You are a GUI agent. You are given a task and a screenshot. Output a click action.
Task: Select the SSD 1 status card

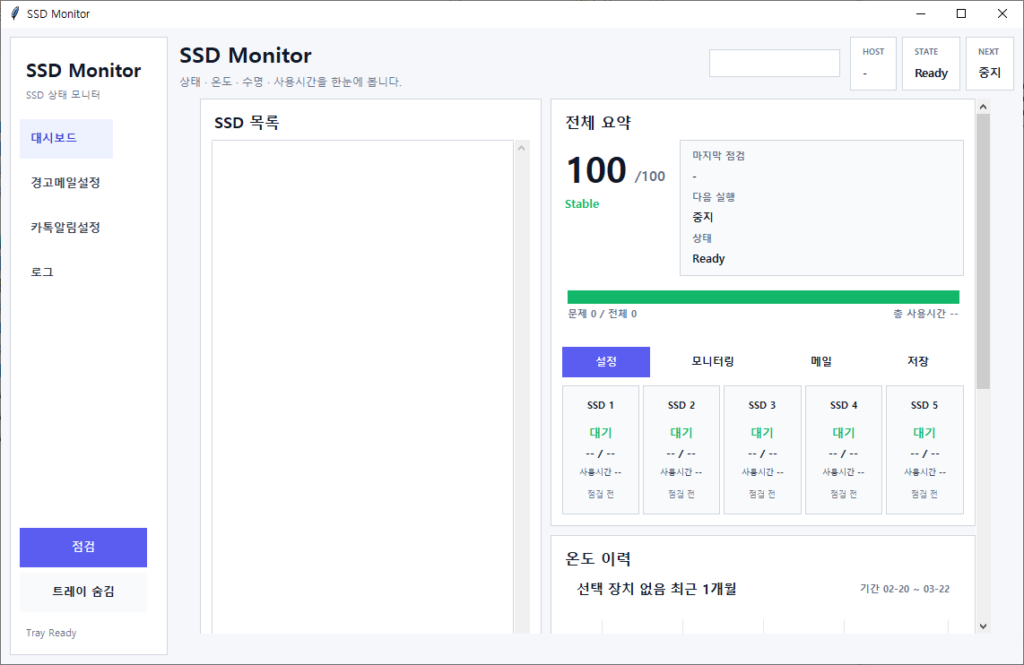[x=600, y=450]
